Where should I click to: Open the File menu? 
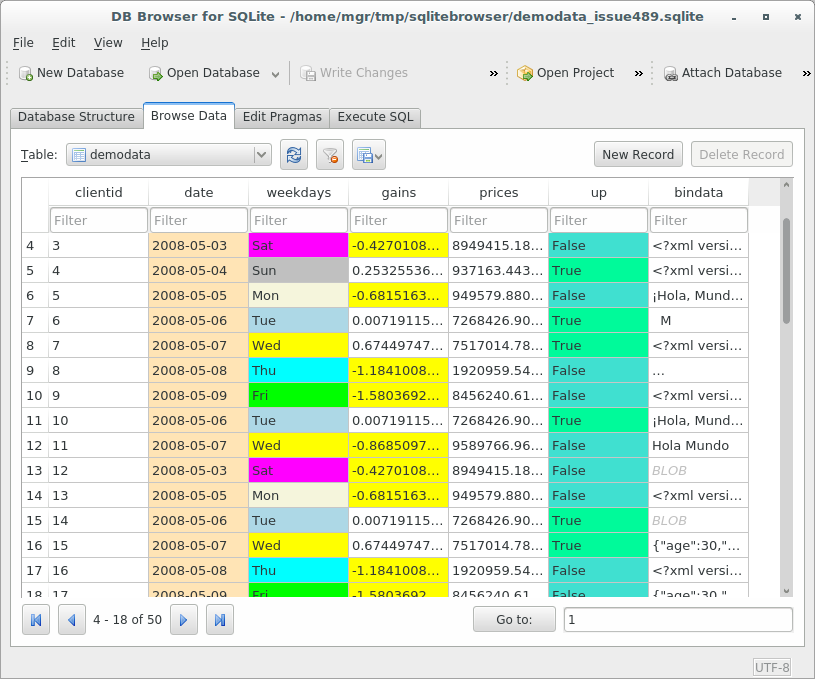(23, 43)
